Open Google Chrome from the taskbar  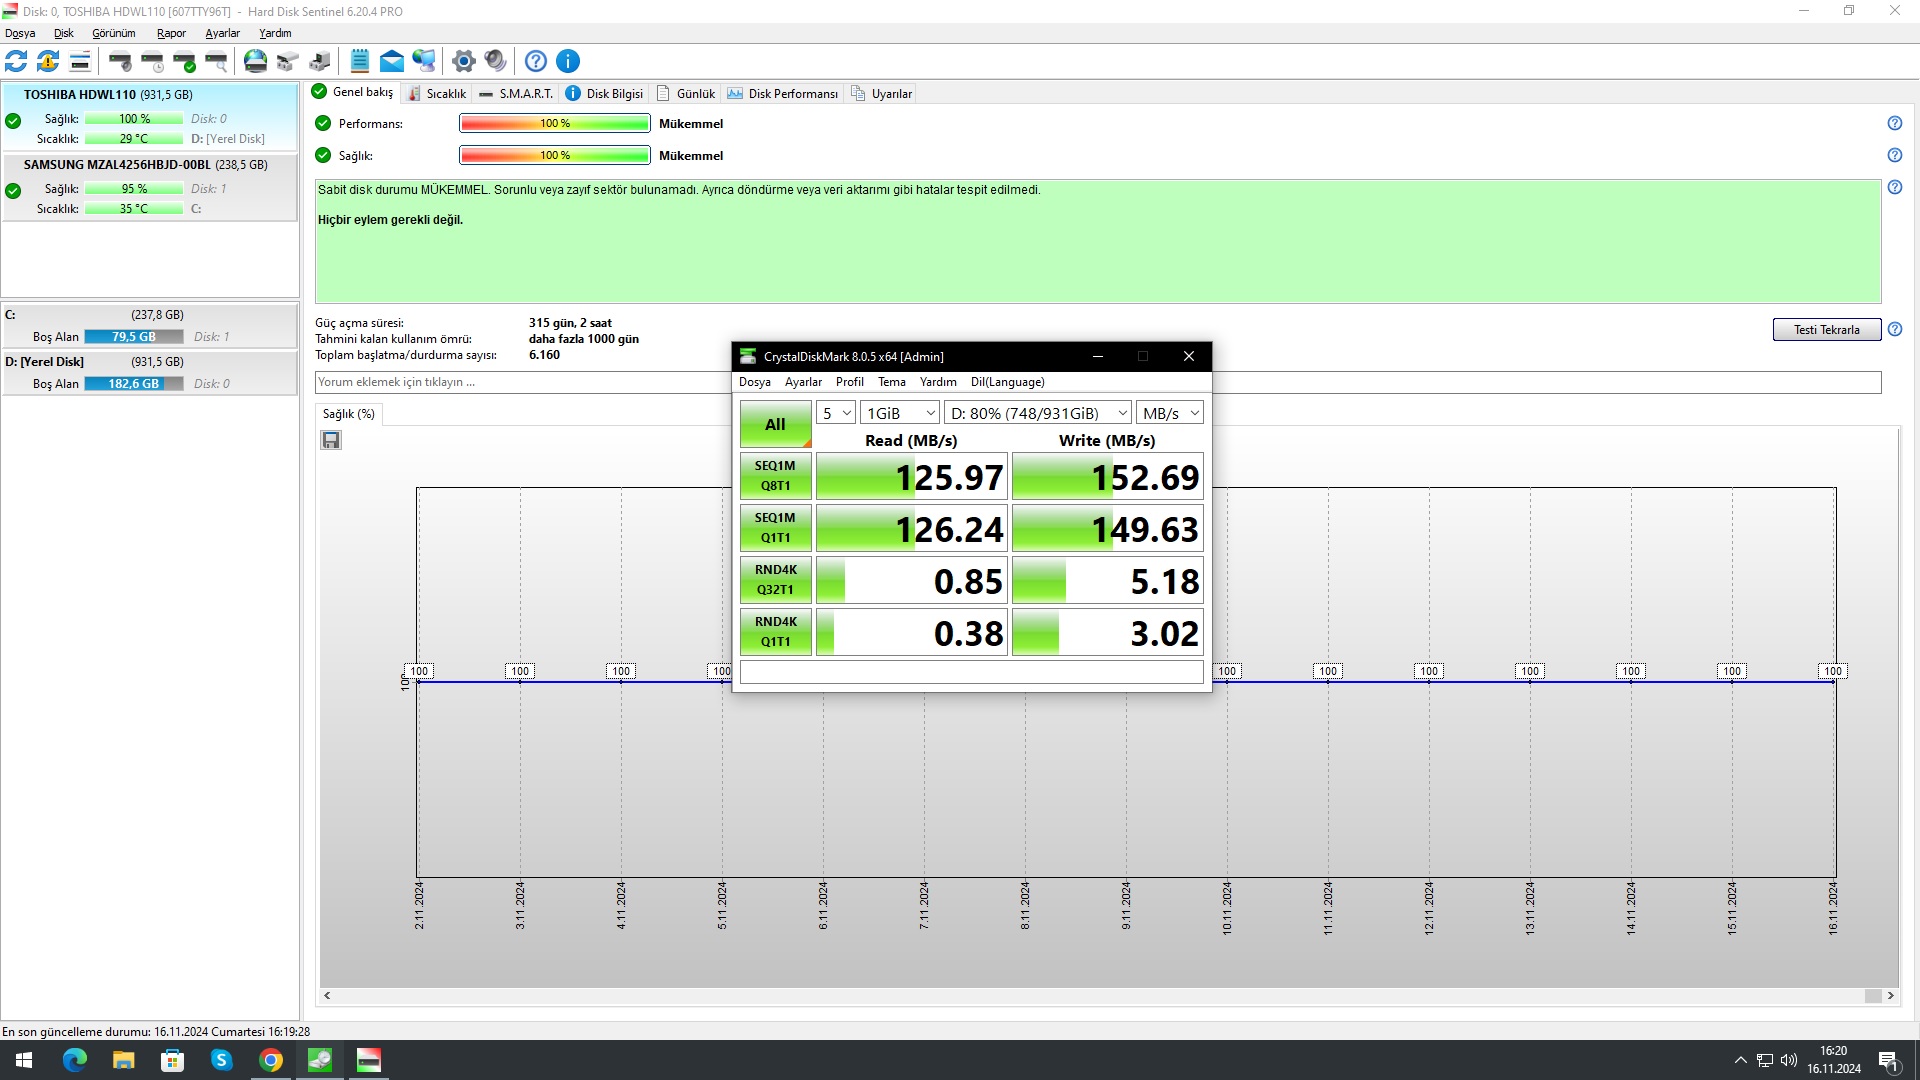[271, 1060]
